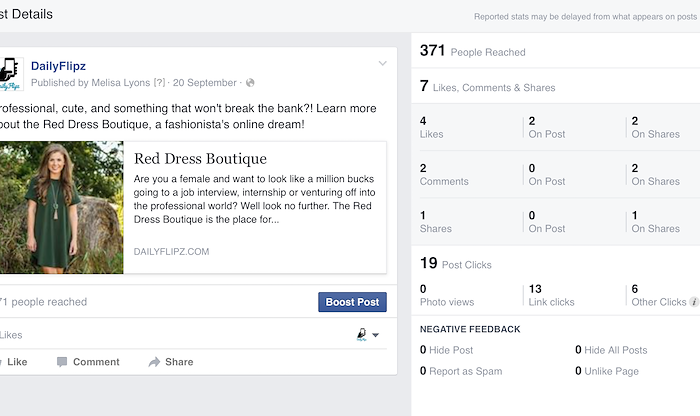Open the post options chevron menu
Viewport: 700px width, 416px height.
(383, 63)
